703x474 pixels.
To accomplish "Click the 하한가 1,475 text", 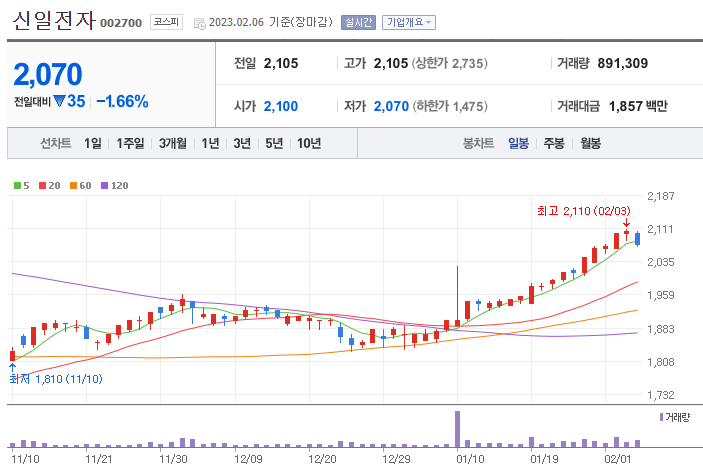I will 450,106.
